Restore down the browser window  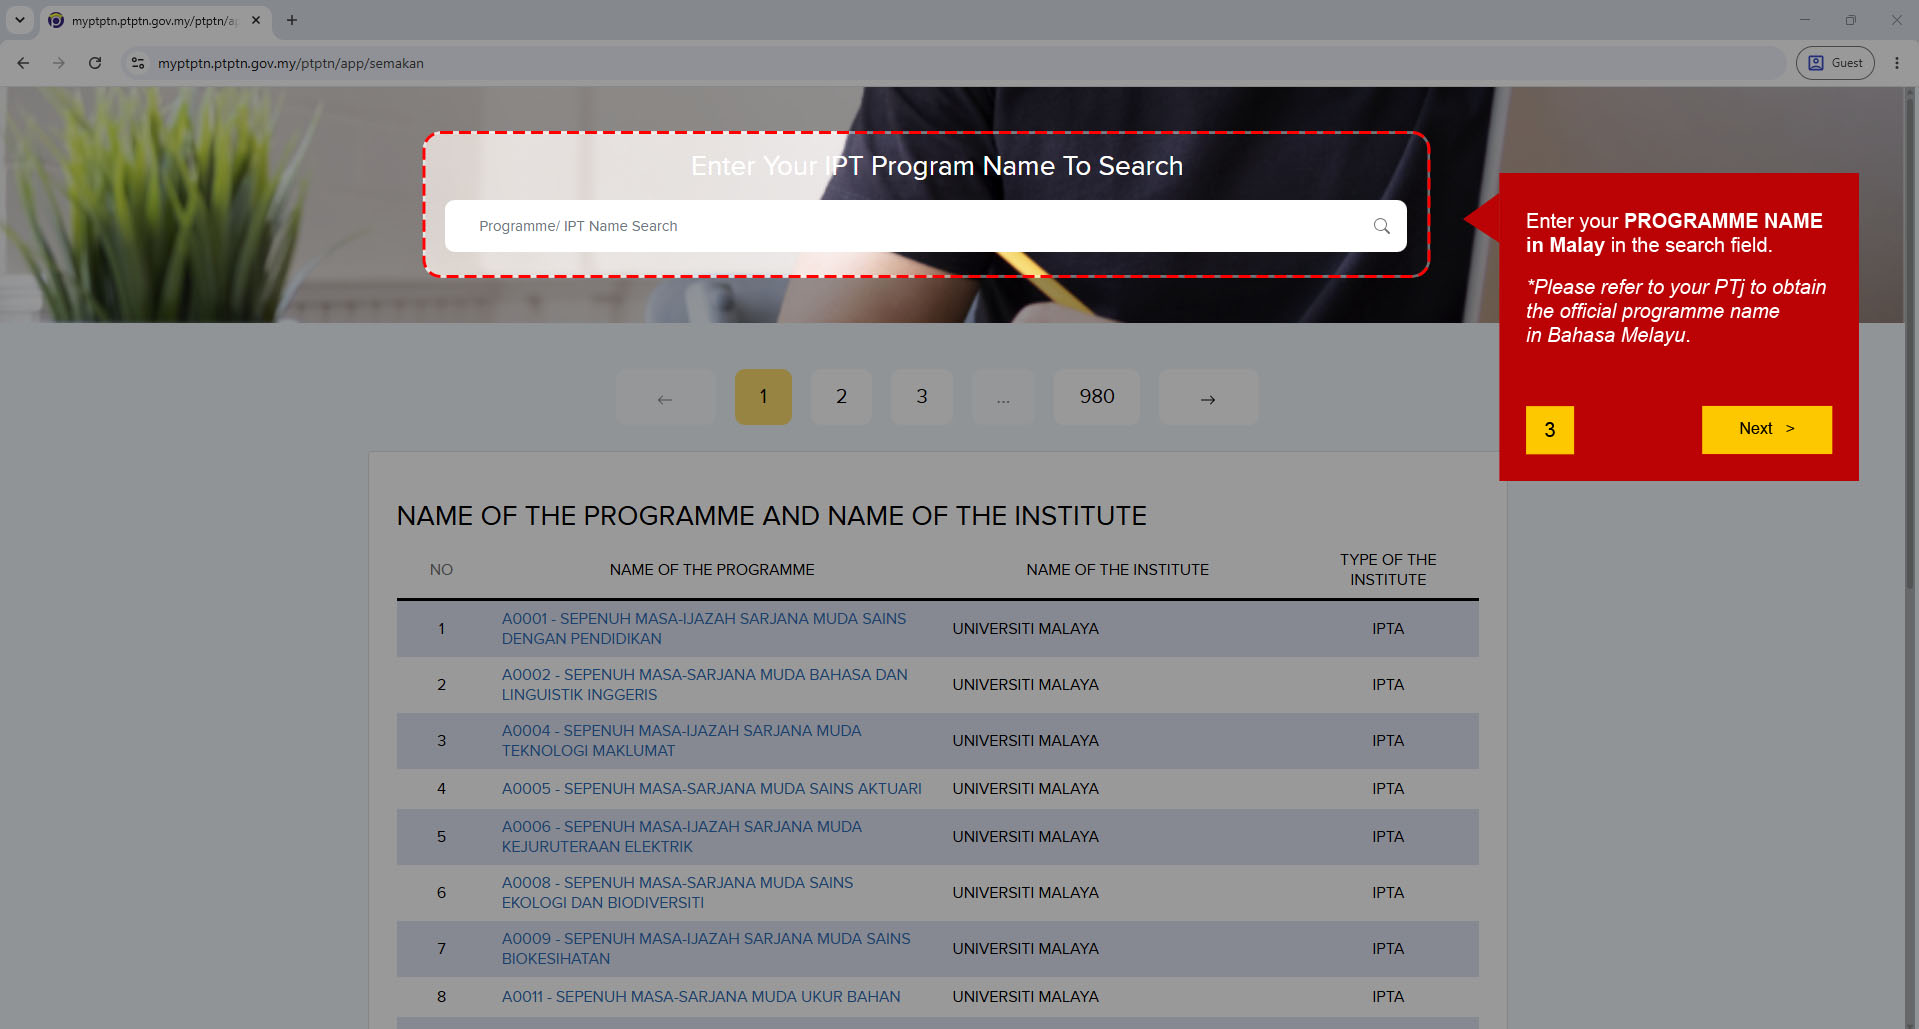click(x=1851, y=20)
